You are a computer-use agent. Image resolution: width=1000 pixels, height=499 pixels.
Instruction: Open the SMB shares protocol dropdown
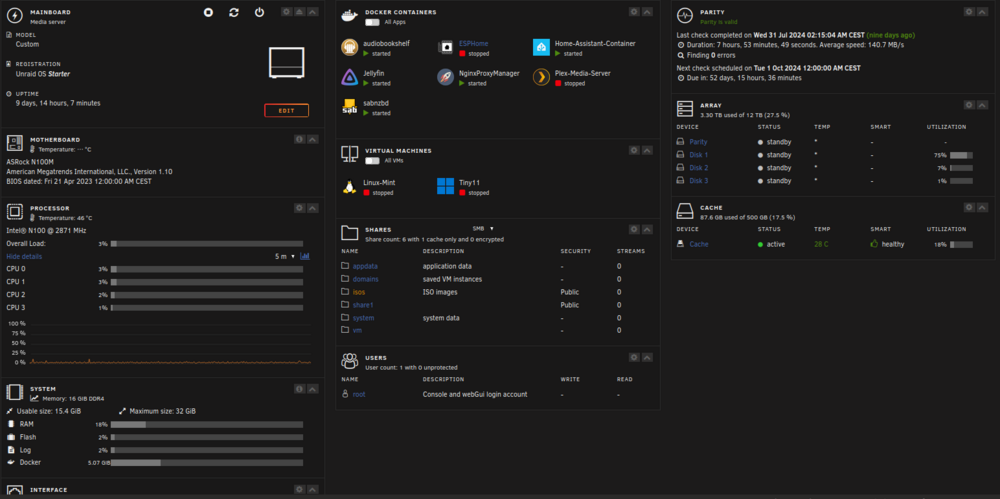(x=483, y=228)
